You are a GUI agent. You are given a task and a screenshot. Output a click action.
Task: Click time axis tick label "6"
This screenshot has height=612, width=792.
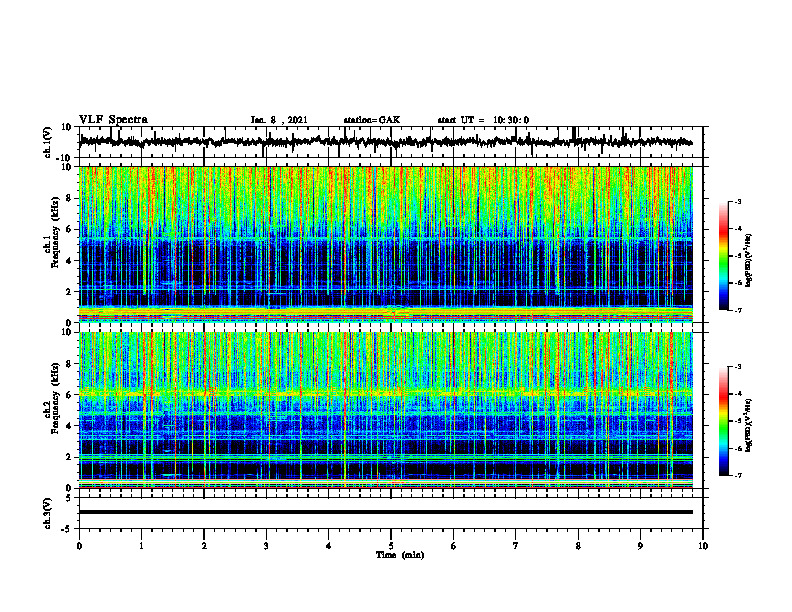[x=454, y=546]
